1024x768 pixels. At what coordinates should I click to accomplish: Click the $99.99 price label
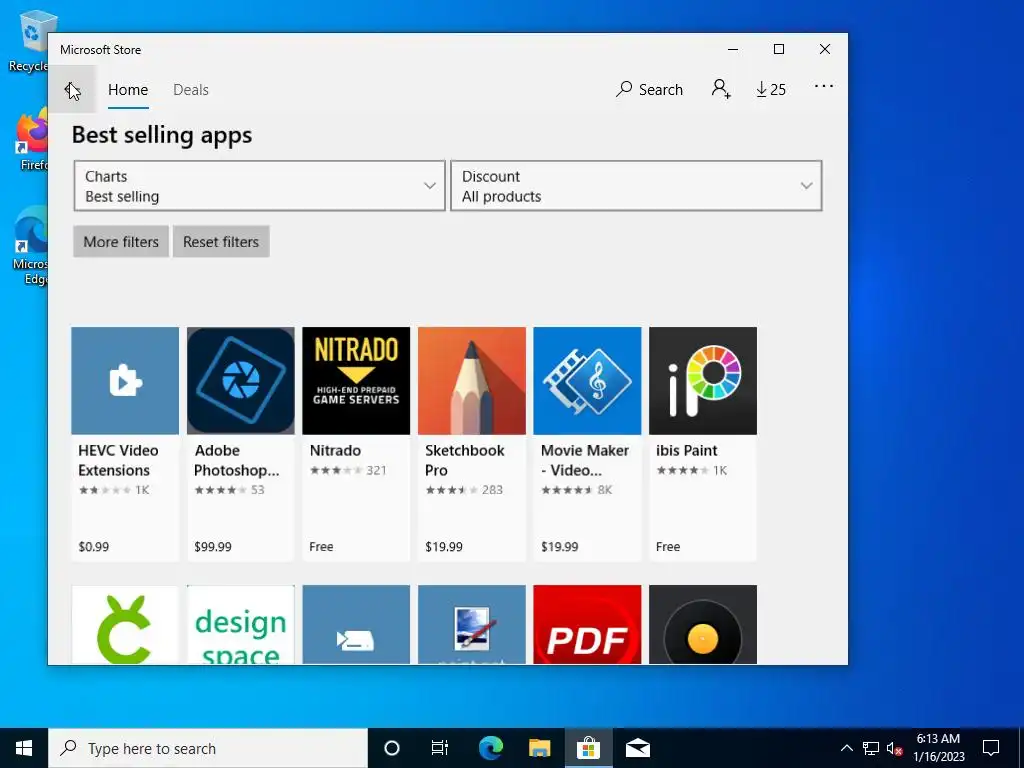point(213,547)
